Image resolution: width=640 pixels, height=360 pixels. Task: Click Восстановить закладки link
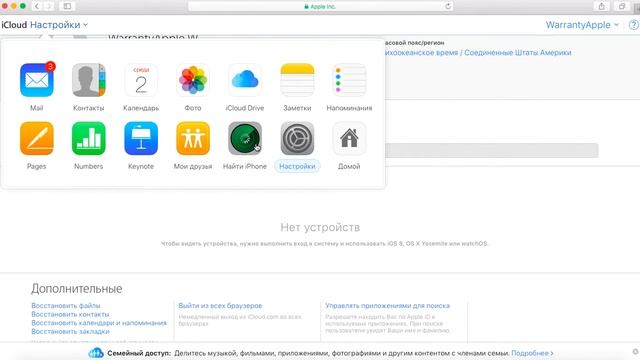(x=70, y=331)
